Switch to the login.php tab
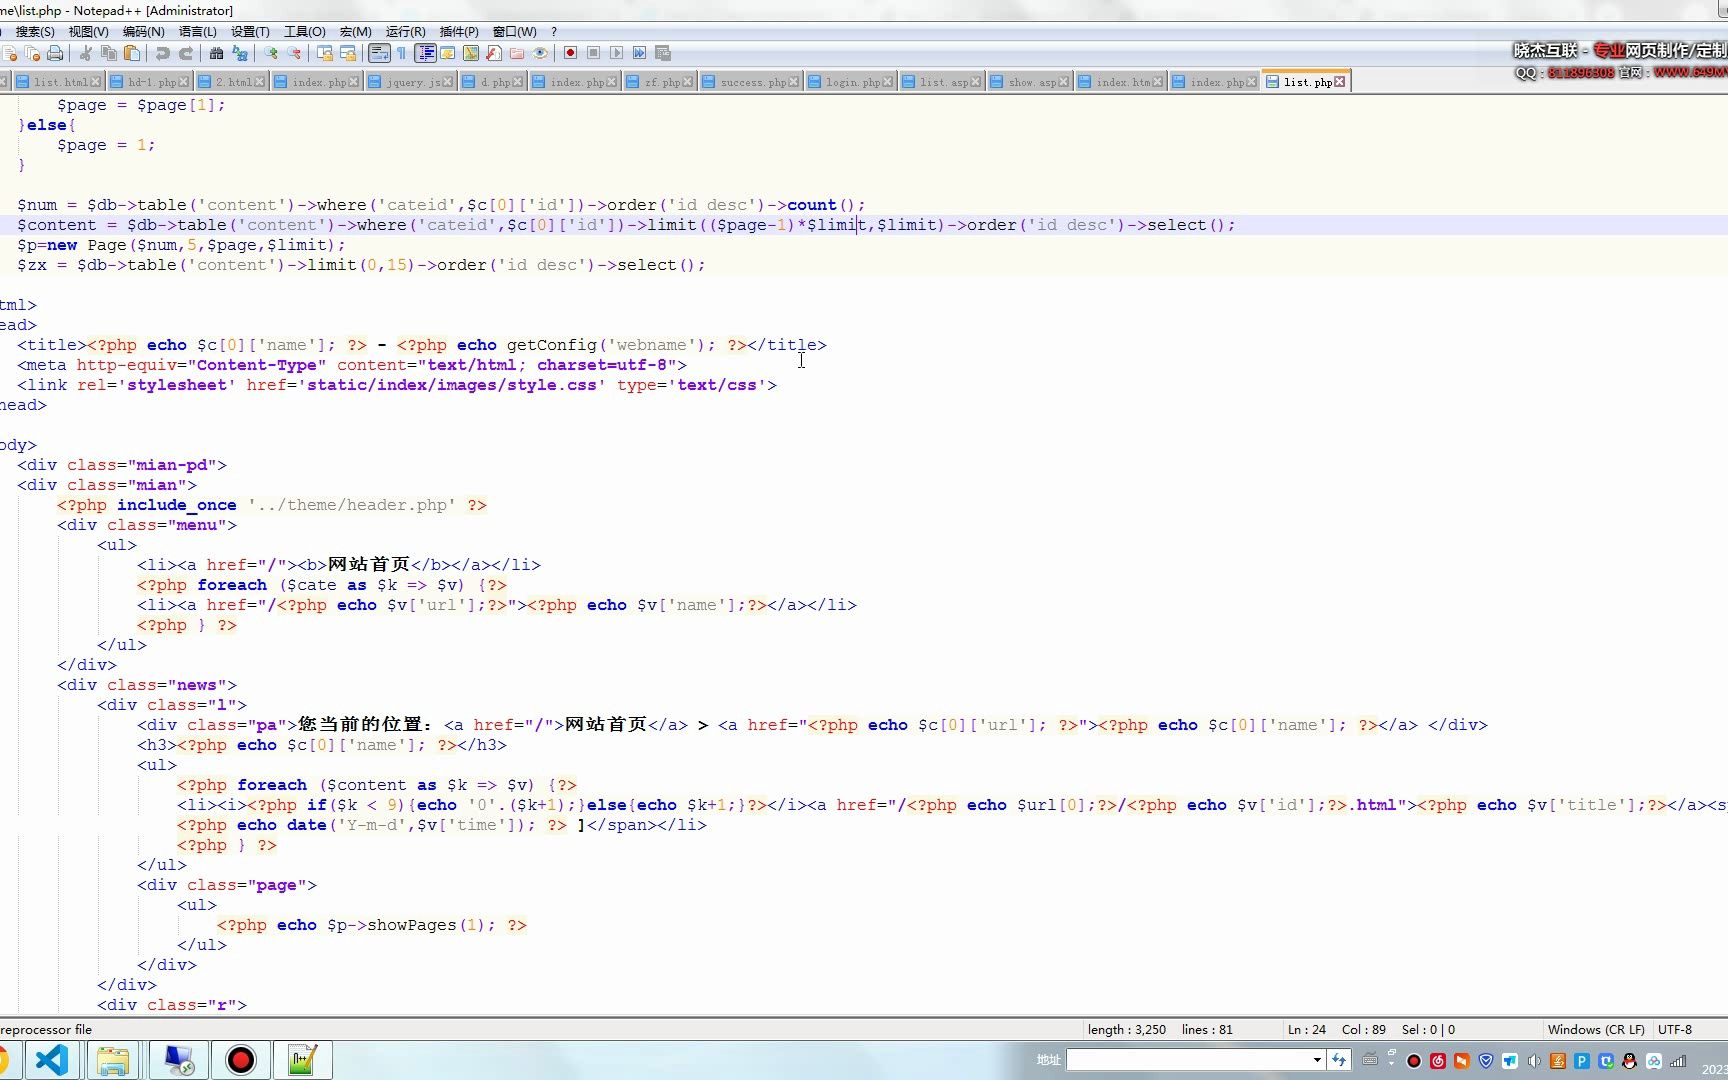 (851, 82)
